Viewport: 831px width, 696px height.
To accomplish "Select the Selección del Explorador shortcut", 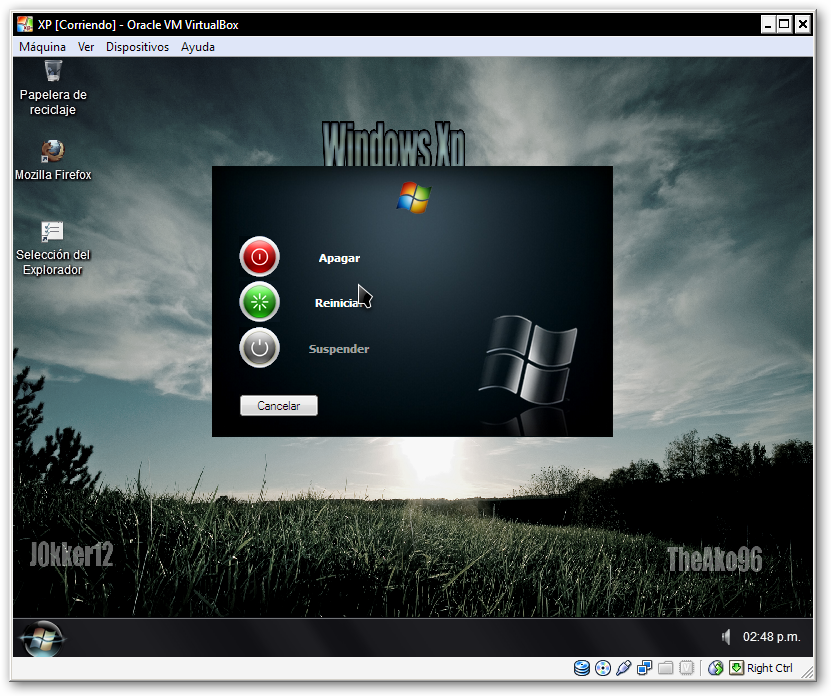I will [53, 248].
